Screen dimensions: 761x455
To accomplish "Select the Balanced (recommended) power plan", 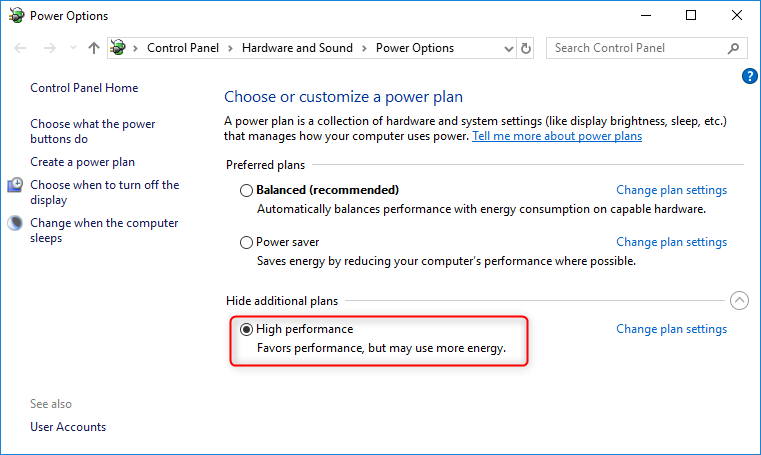I will point(247,190).
